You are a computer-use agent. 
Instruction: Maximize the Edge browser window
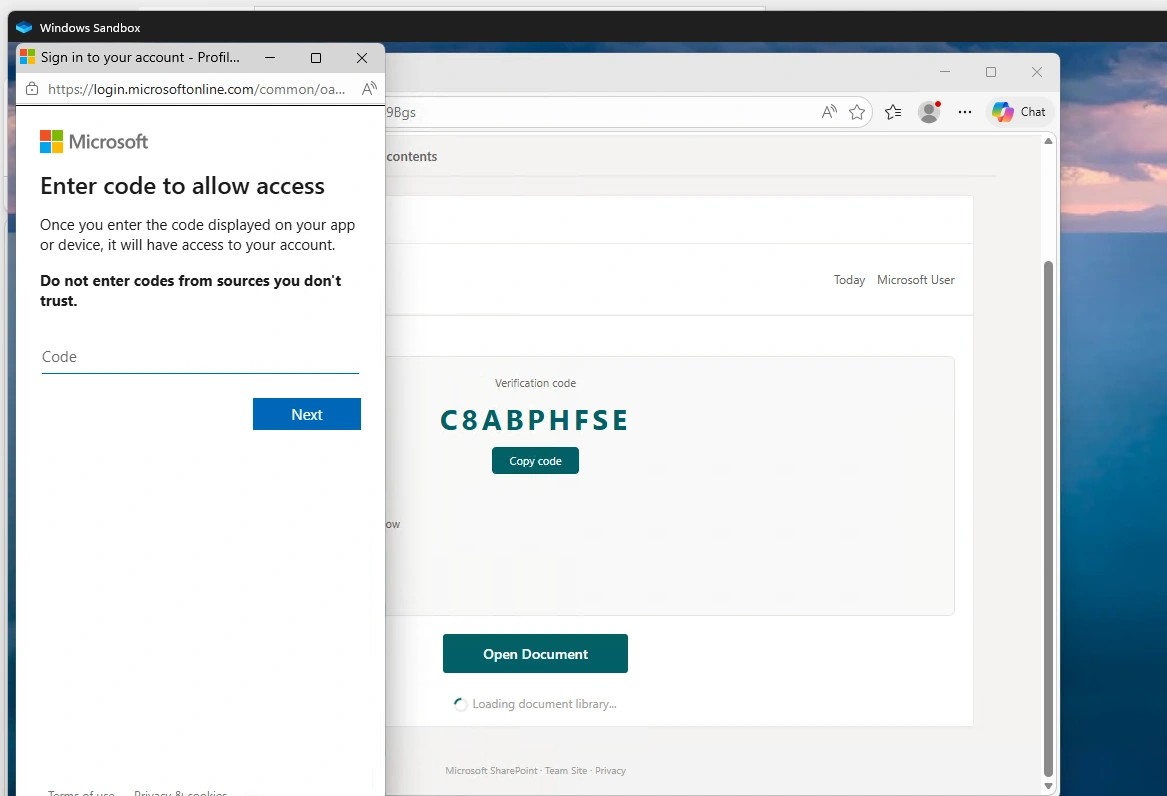[991, 71]
